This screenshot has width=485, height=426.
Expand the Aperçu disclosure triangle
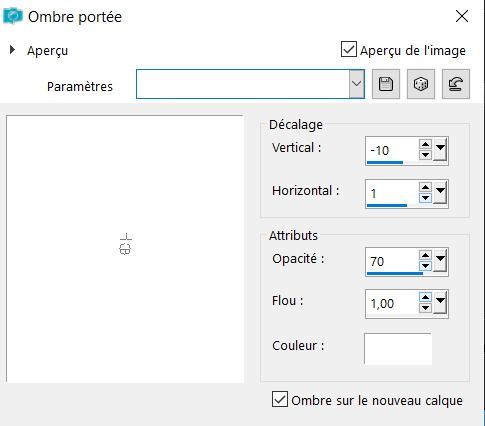[12, 50]
